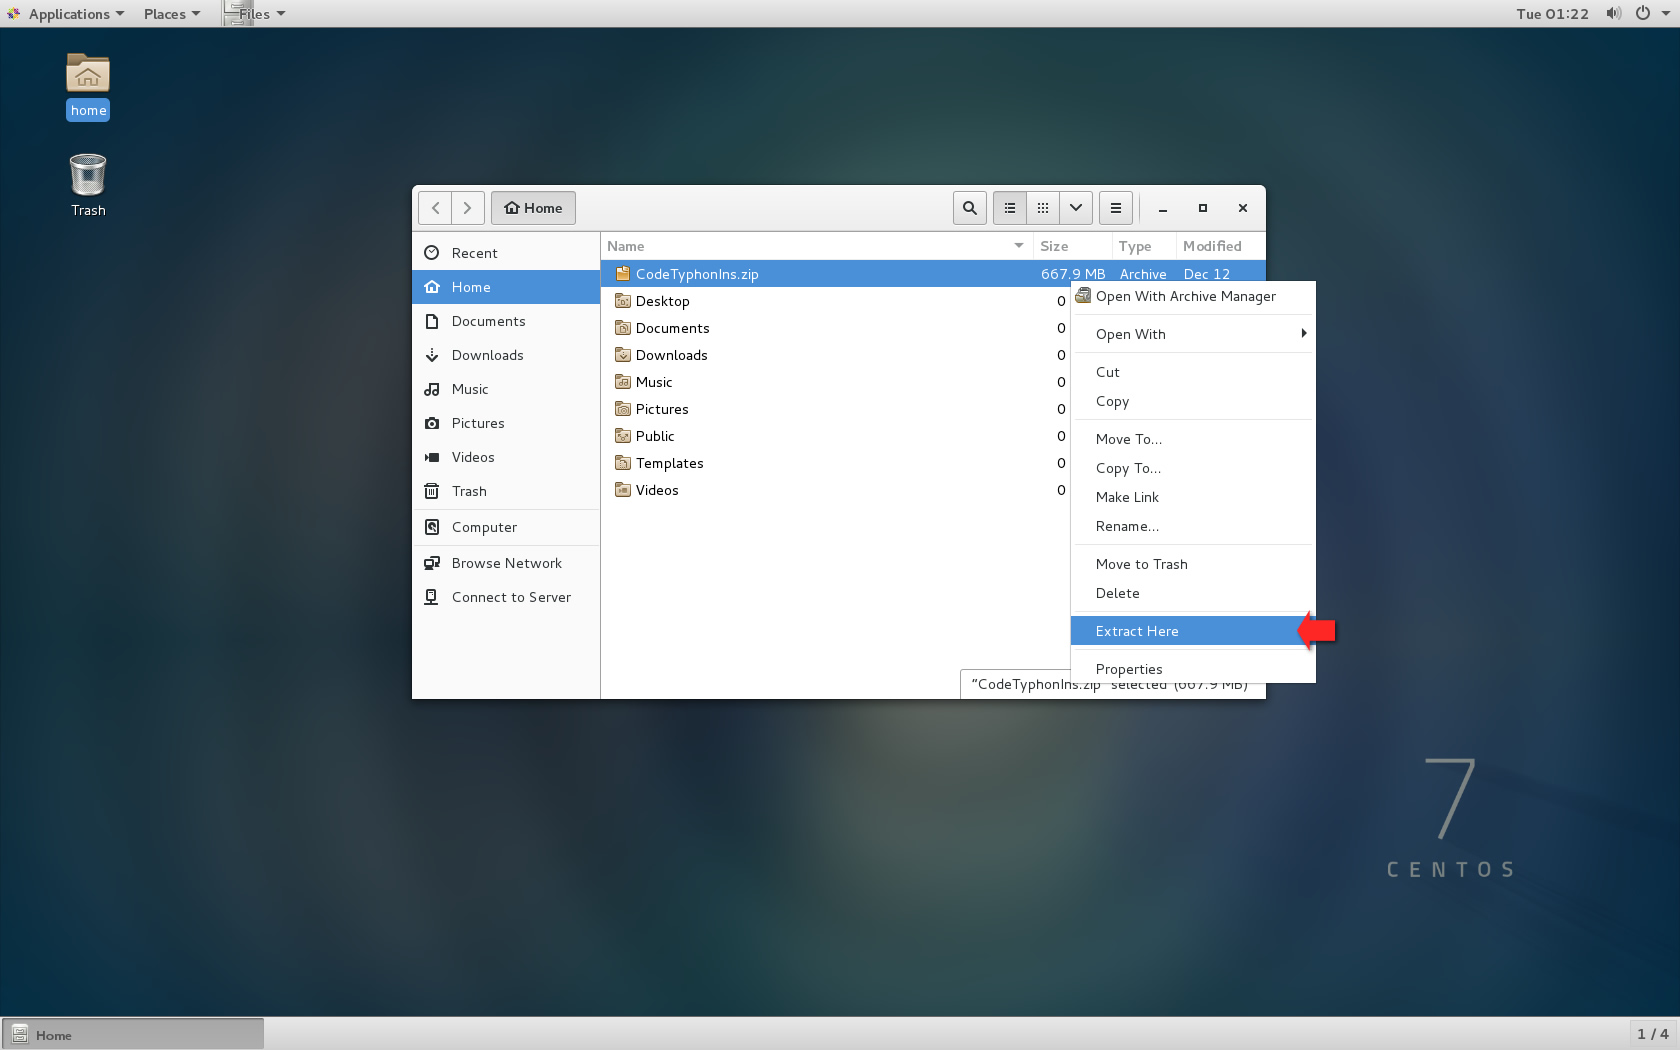Click the sidebar Music note icon
This screenshot has width=1680, height=1050.
(432, 389)
